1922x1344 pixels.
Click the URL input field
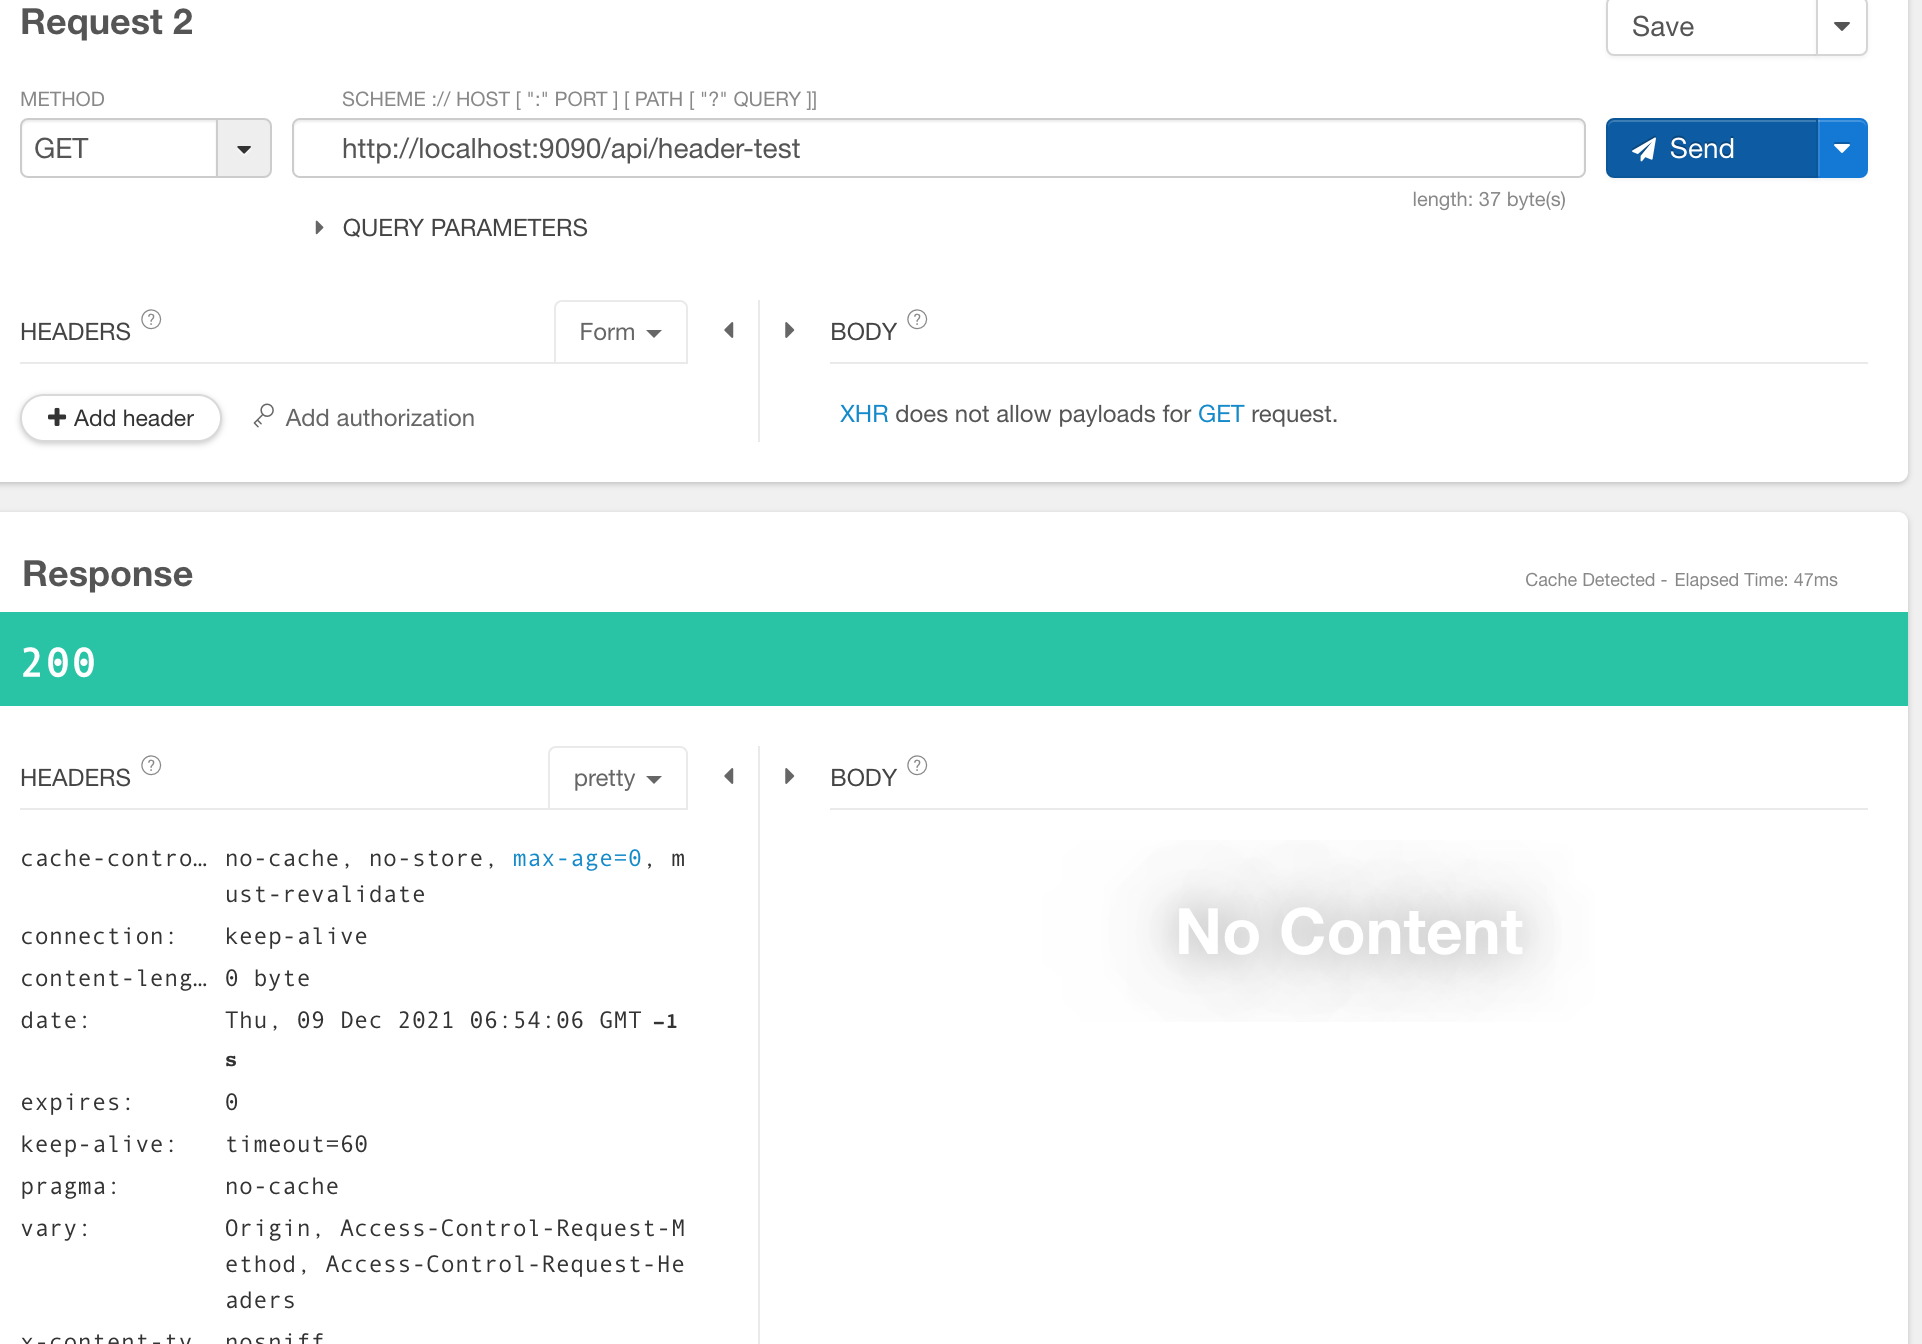point(938,149)
